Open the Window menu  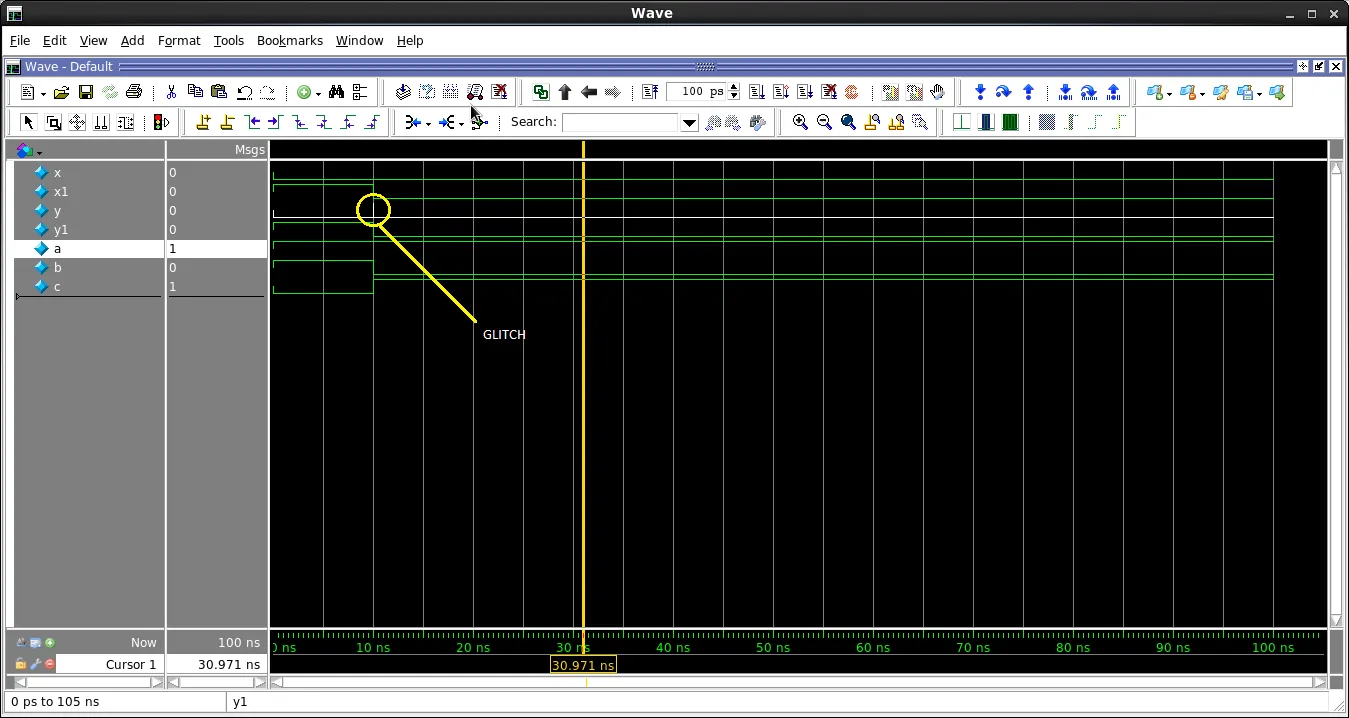tap(359, 41)
